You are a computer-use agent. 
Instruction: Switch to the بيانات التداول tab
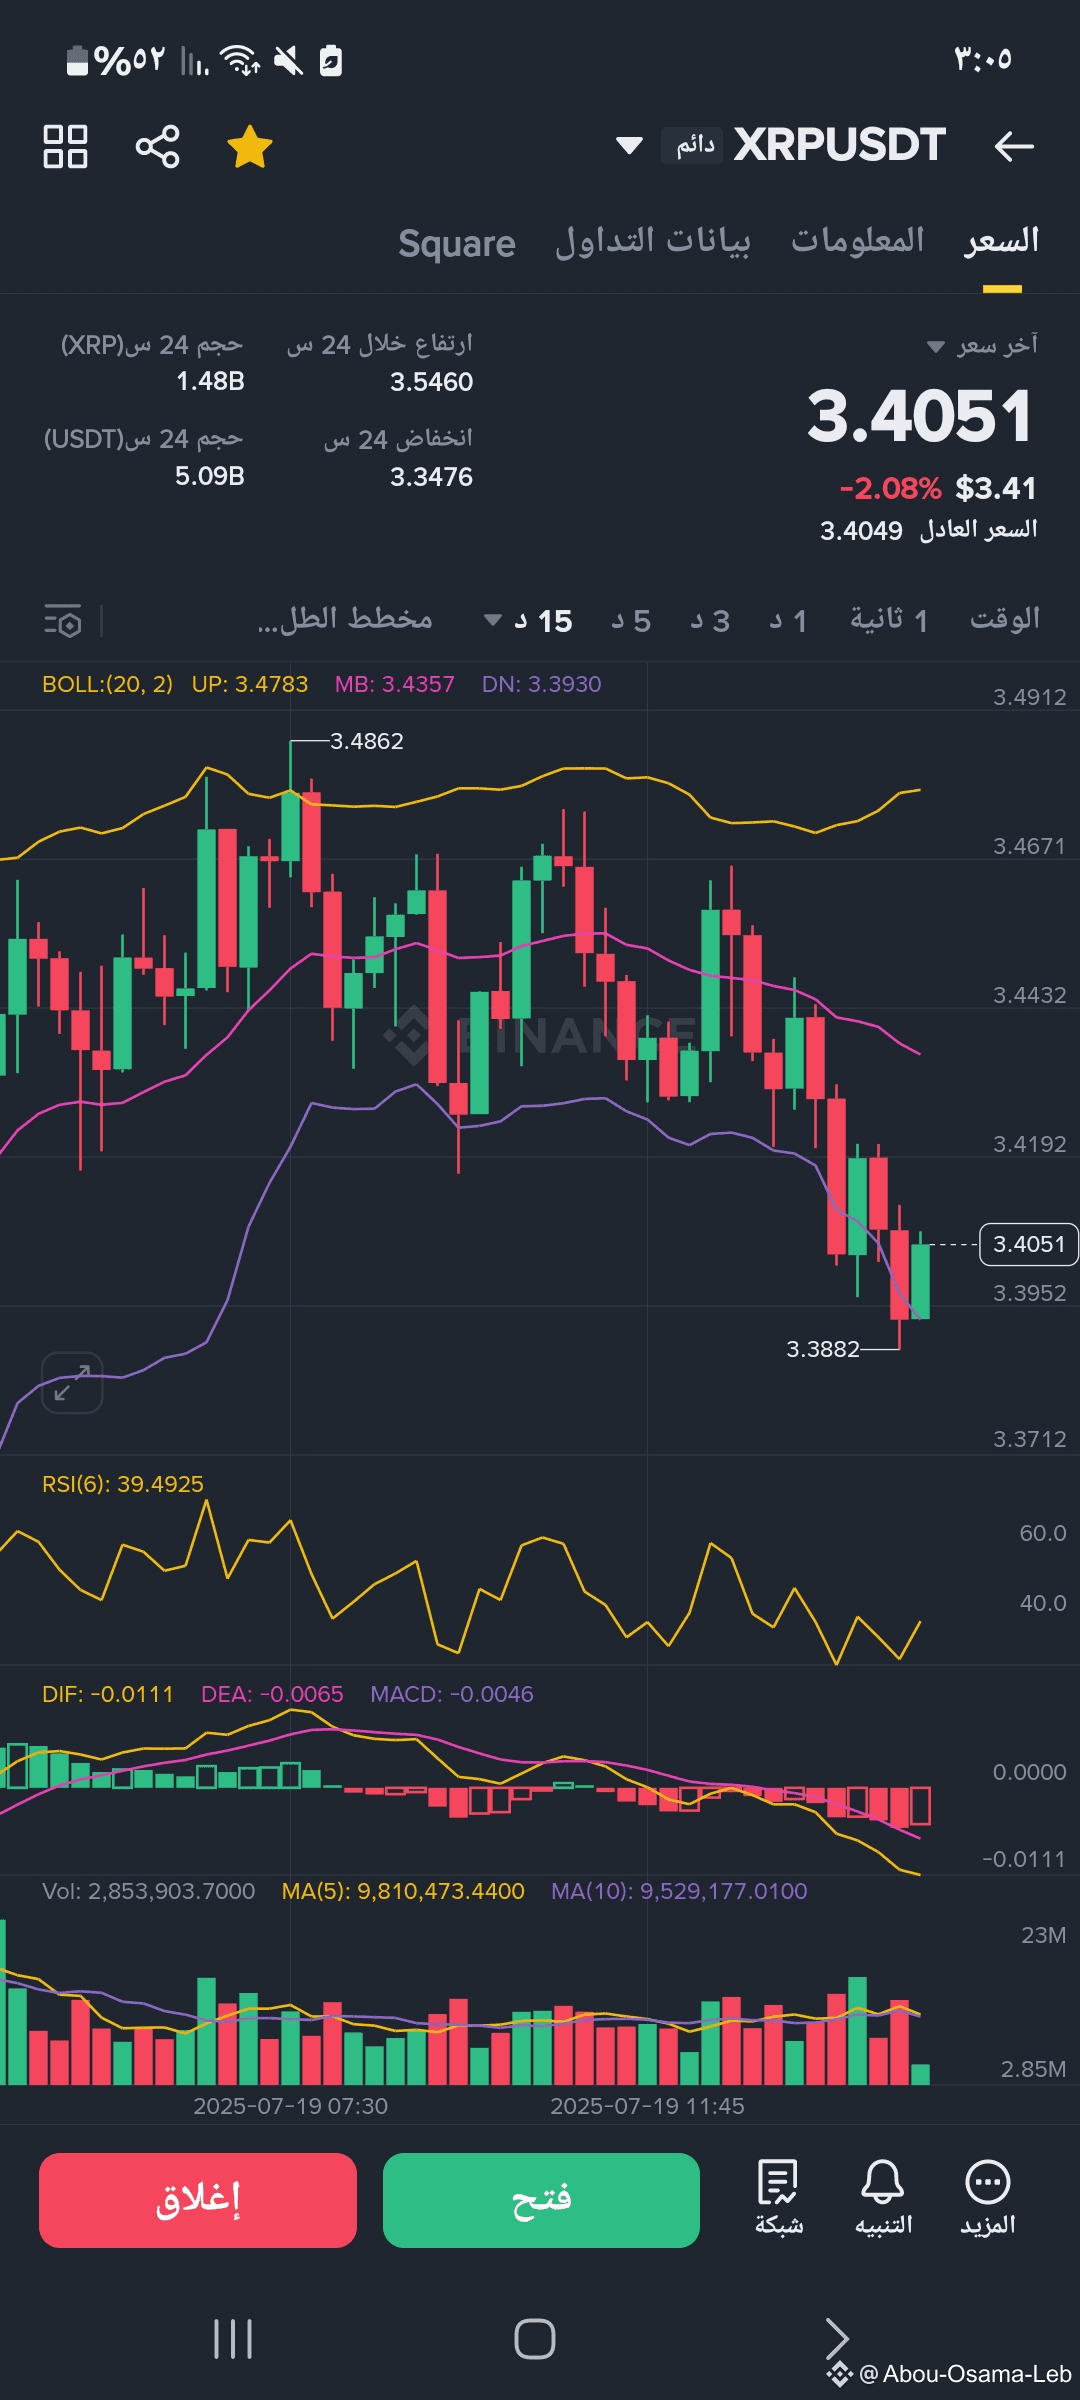(653, 241)
